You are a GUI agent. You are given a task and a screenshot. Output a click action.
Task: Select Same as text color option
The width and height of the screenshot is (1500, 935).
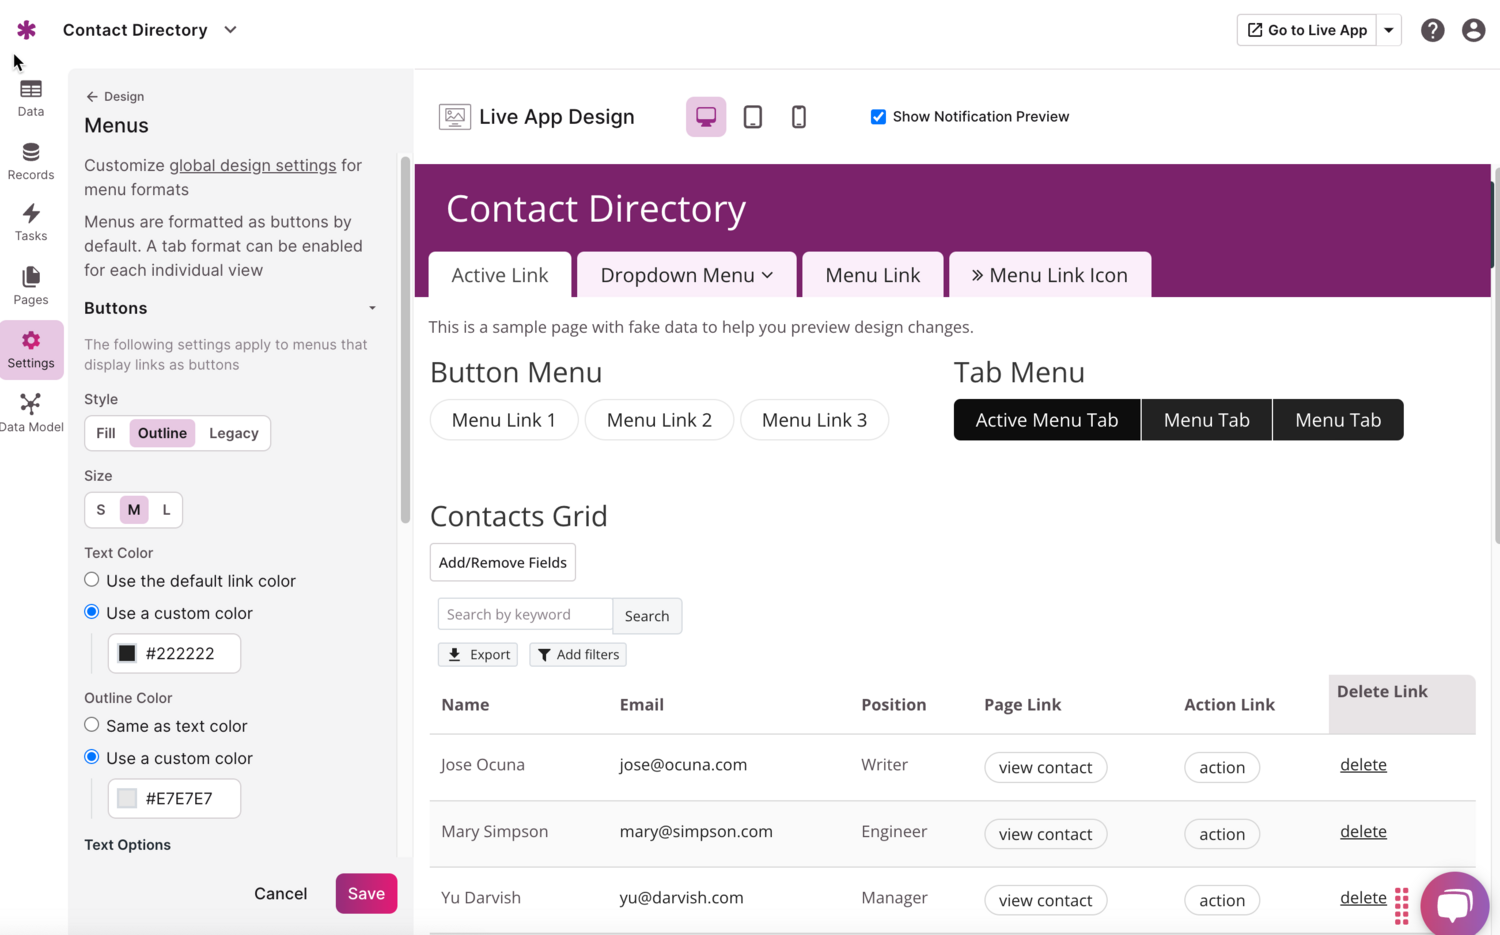pyautogui.click(x=92, y=725)
